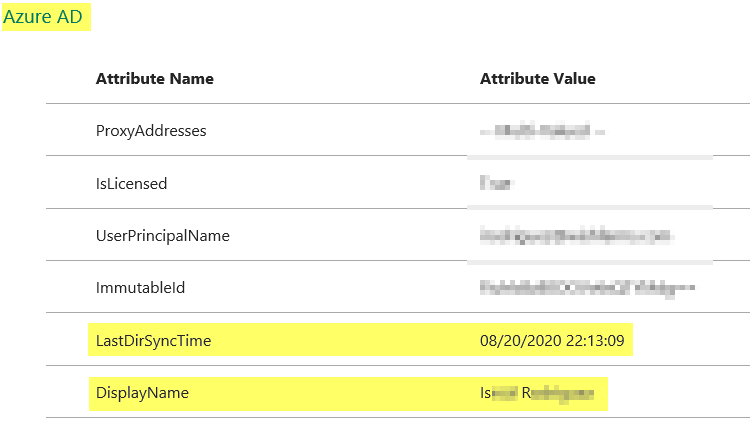Click the UserPrincipalName attribute name

coord(163,236)
